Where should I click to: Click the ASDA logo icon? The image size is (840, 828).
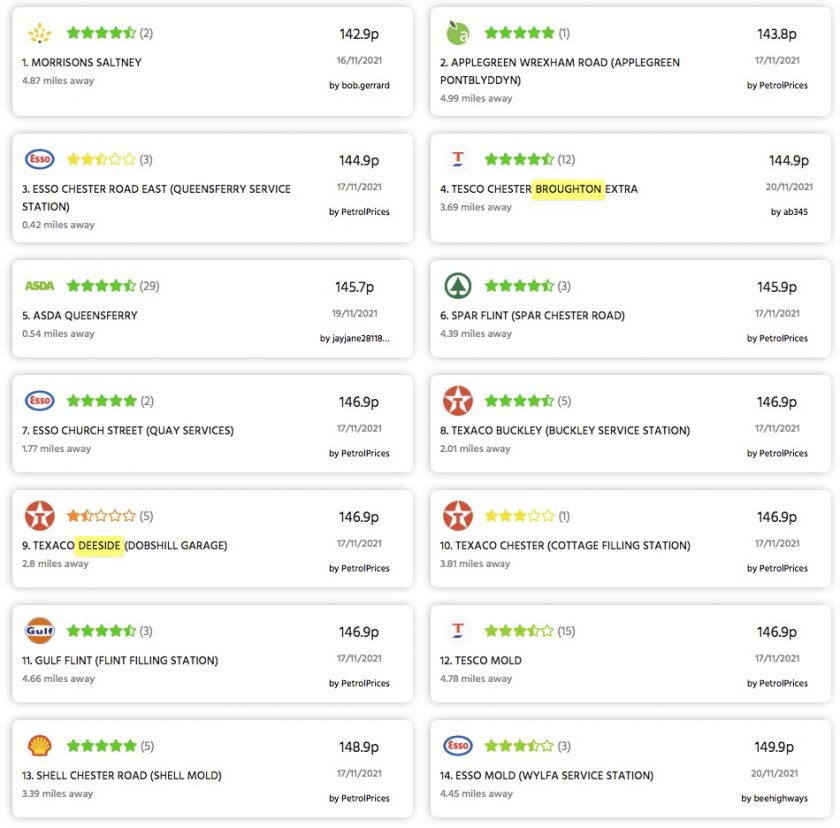pos(40,285)
